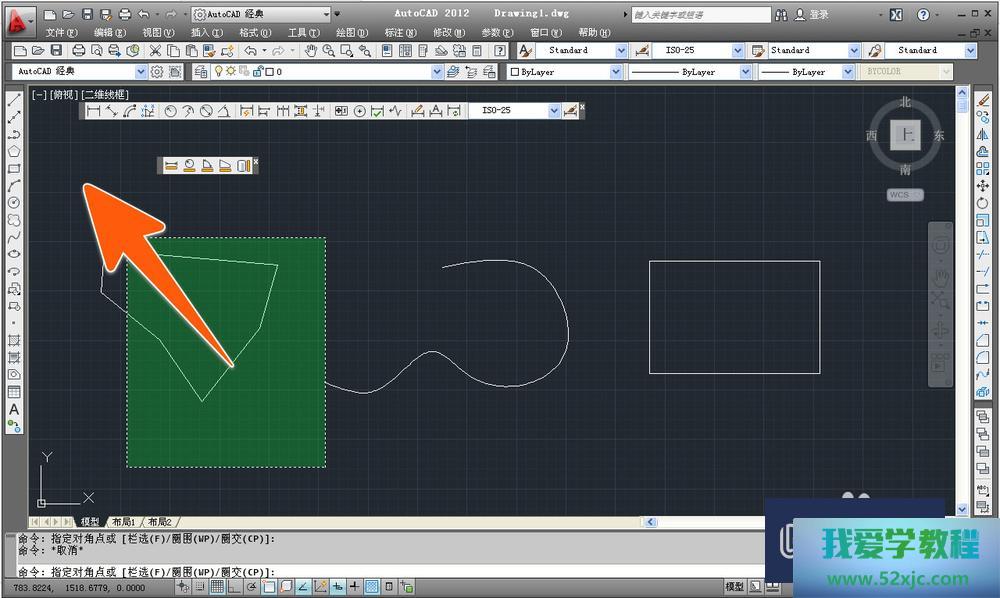Click the Erase tool in modify toolbar
The width and height of the screenshot is (1000, 598).
click(x=983, y=99)
